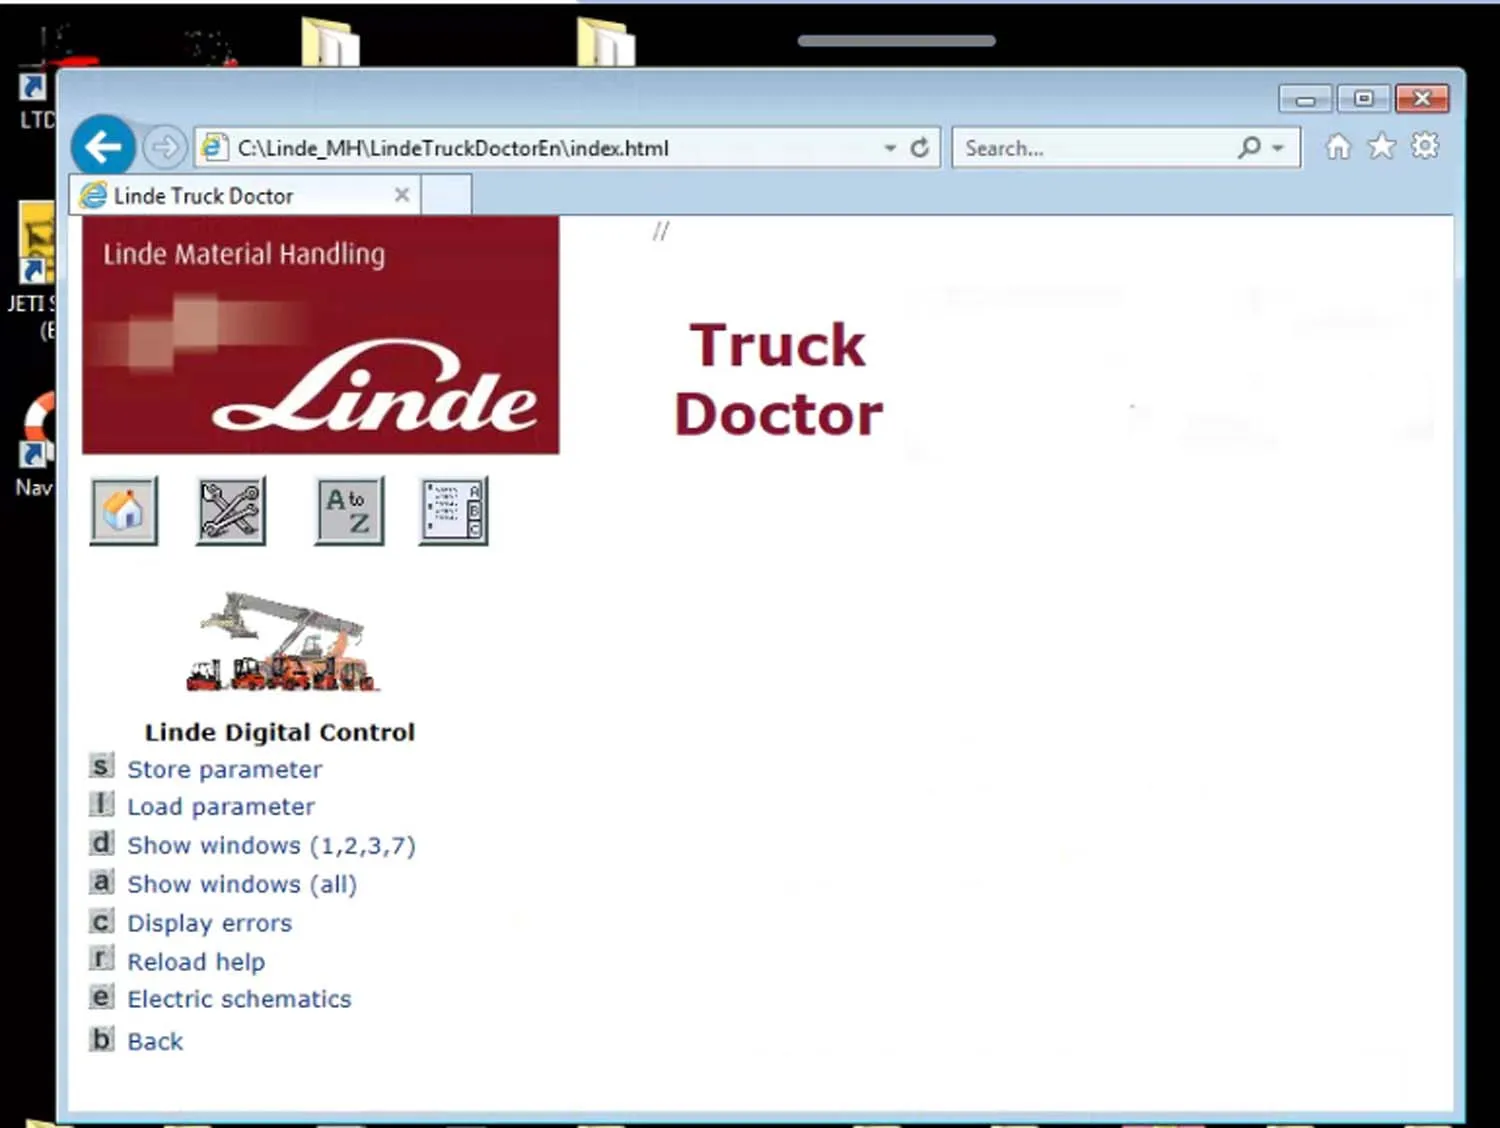Open the browser settings gear menu

(1423, 146)
